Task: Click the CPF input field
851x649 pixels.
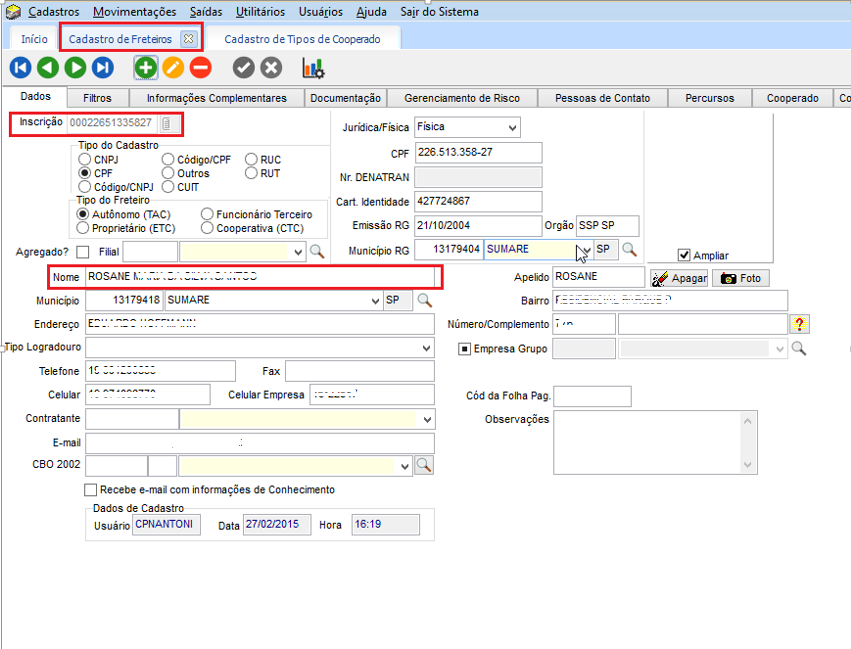Action: pyautogui.click(x=478, y=153)
